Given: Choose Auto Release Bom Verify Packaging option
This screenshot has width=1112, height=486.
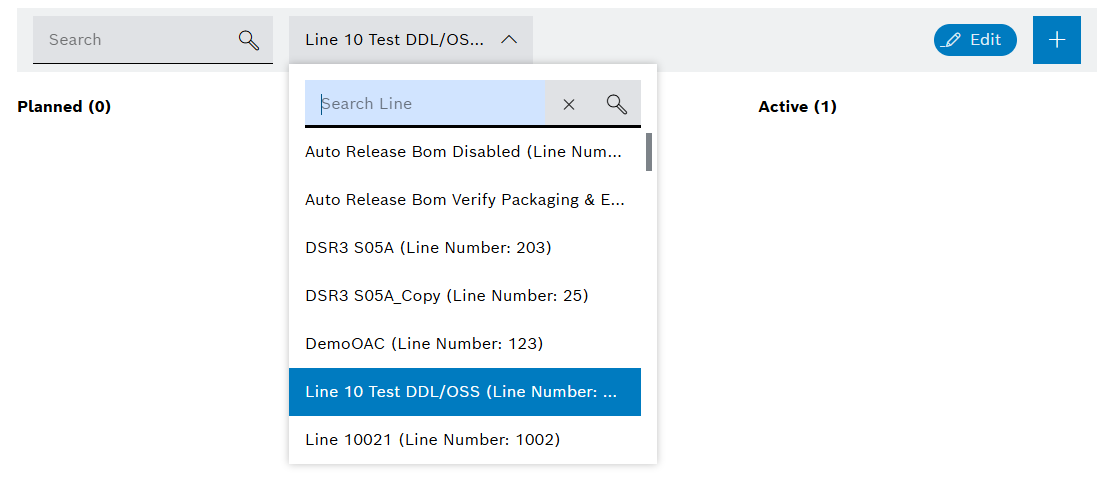Looking at the screenshot, I should (x=463, y=200).
